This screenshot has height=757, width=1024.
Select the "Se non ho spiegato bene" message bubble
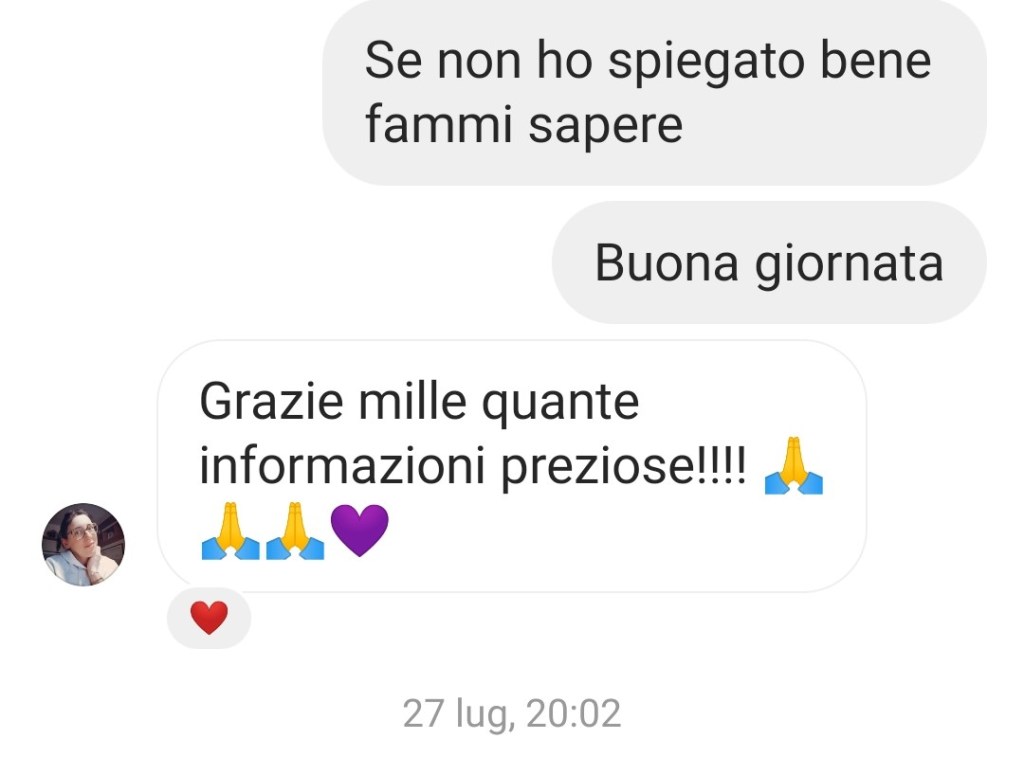coord(654,92)
